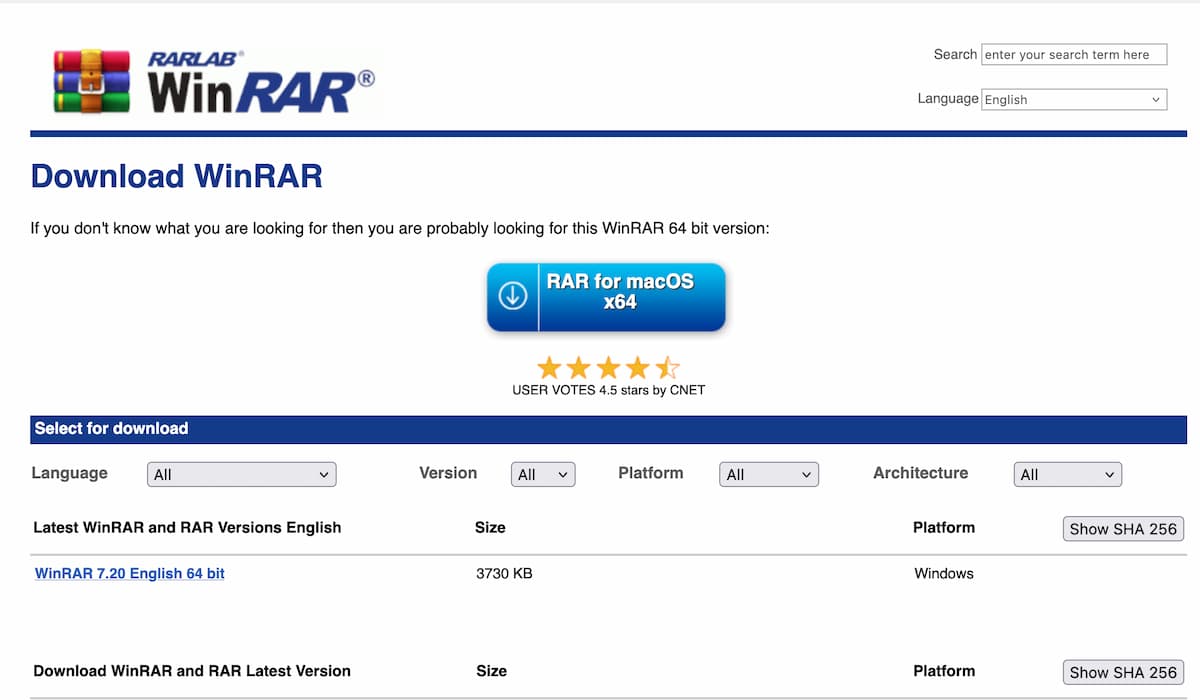The image size is (1200, 700).
Task: Open the Version filter dropdown
Action: pos(544,475)
